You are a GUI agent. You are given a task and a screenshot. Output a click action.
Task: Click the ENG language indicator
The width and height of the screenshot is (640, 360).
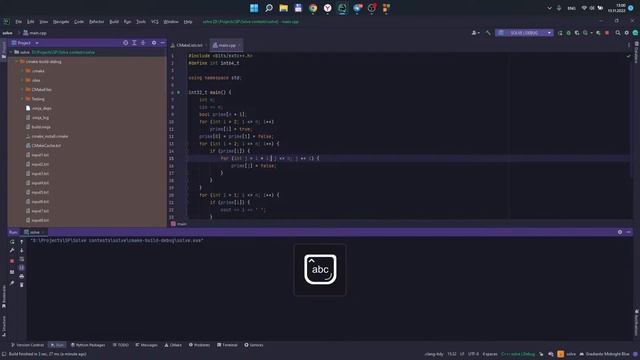point(571,8)
